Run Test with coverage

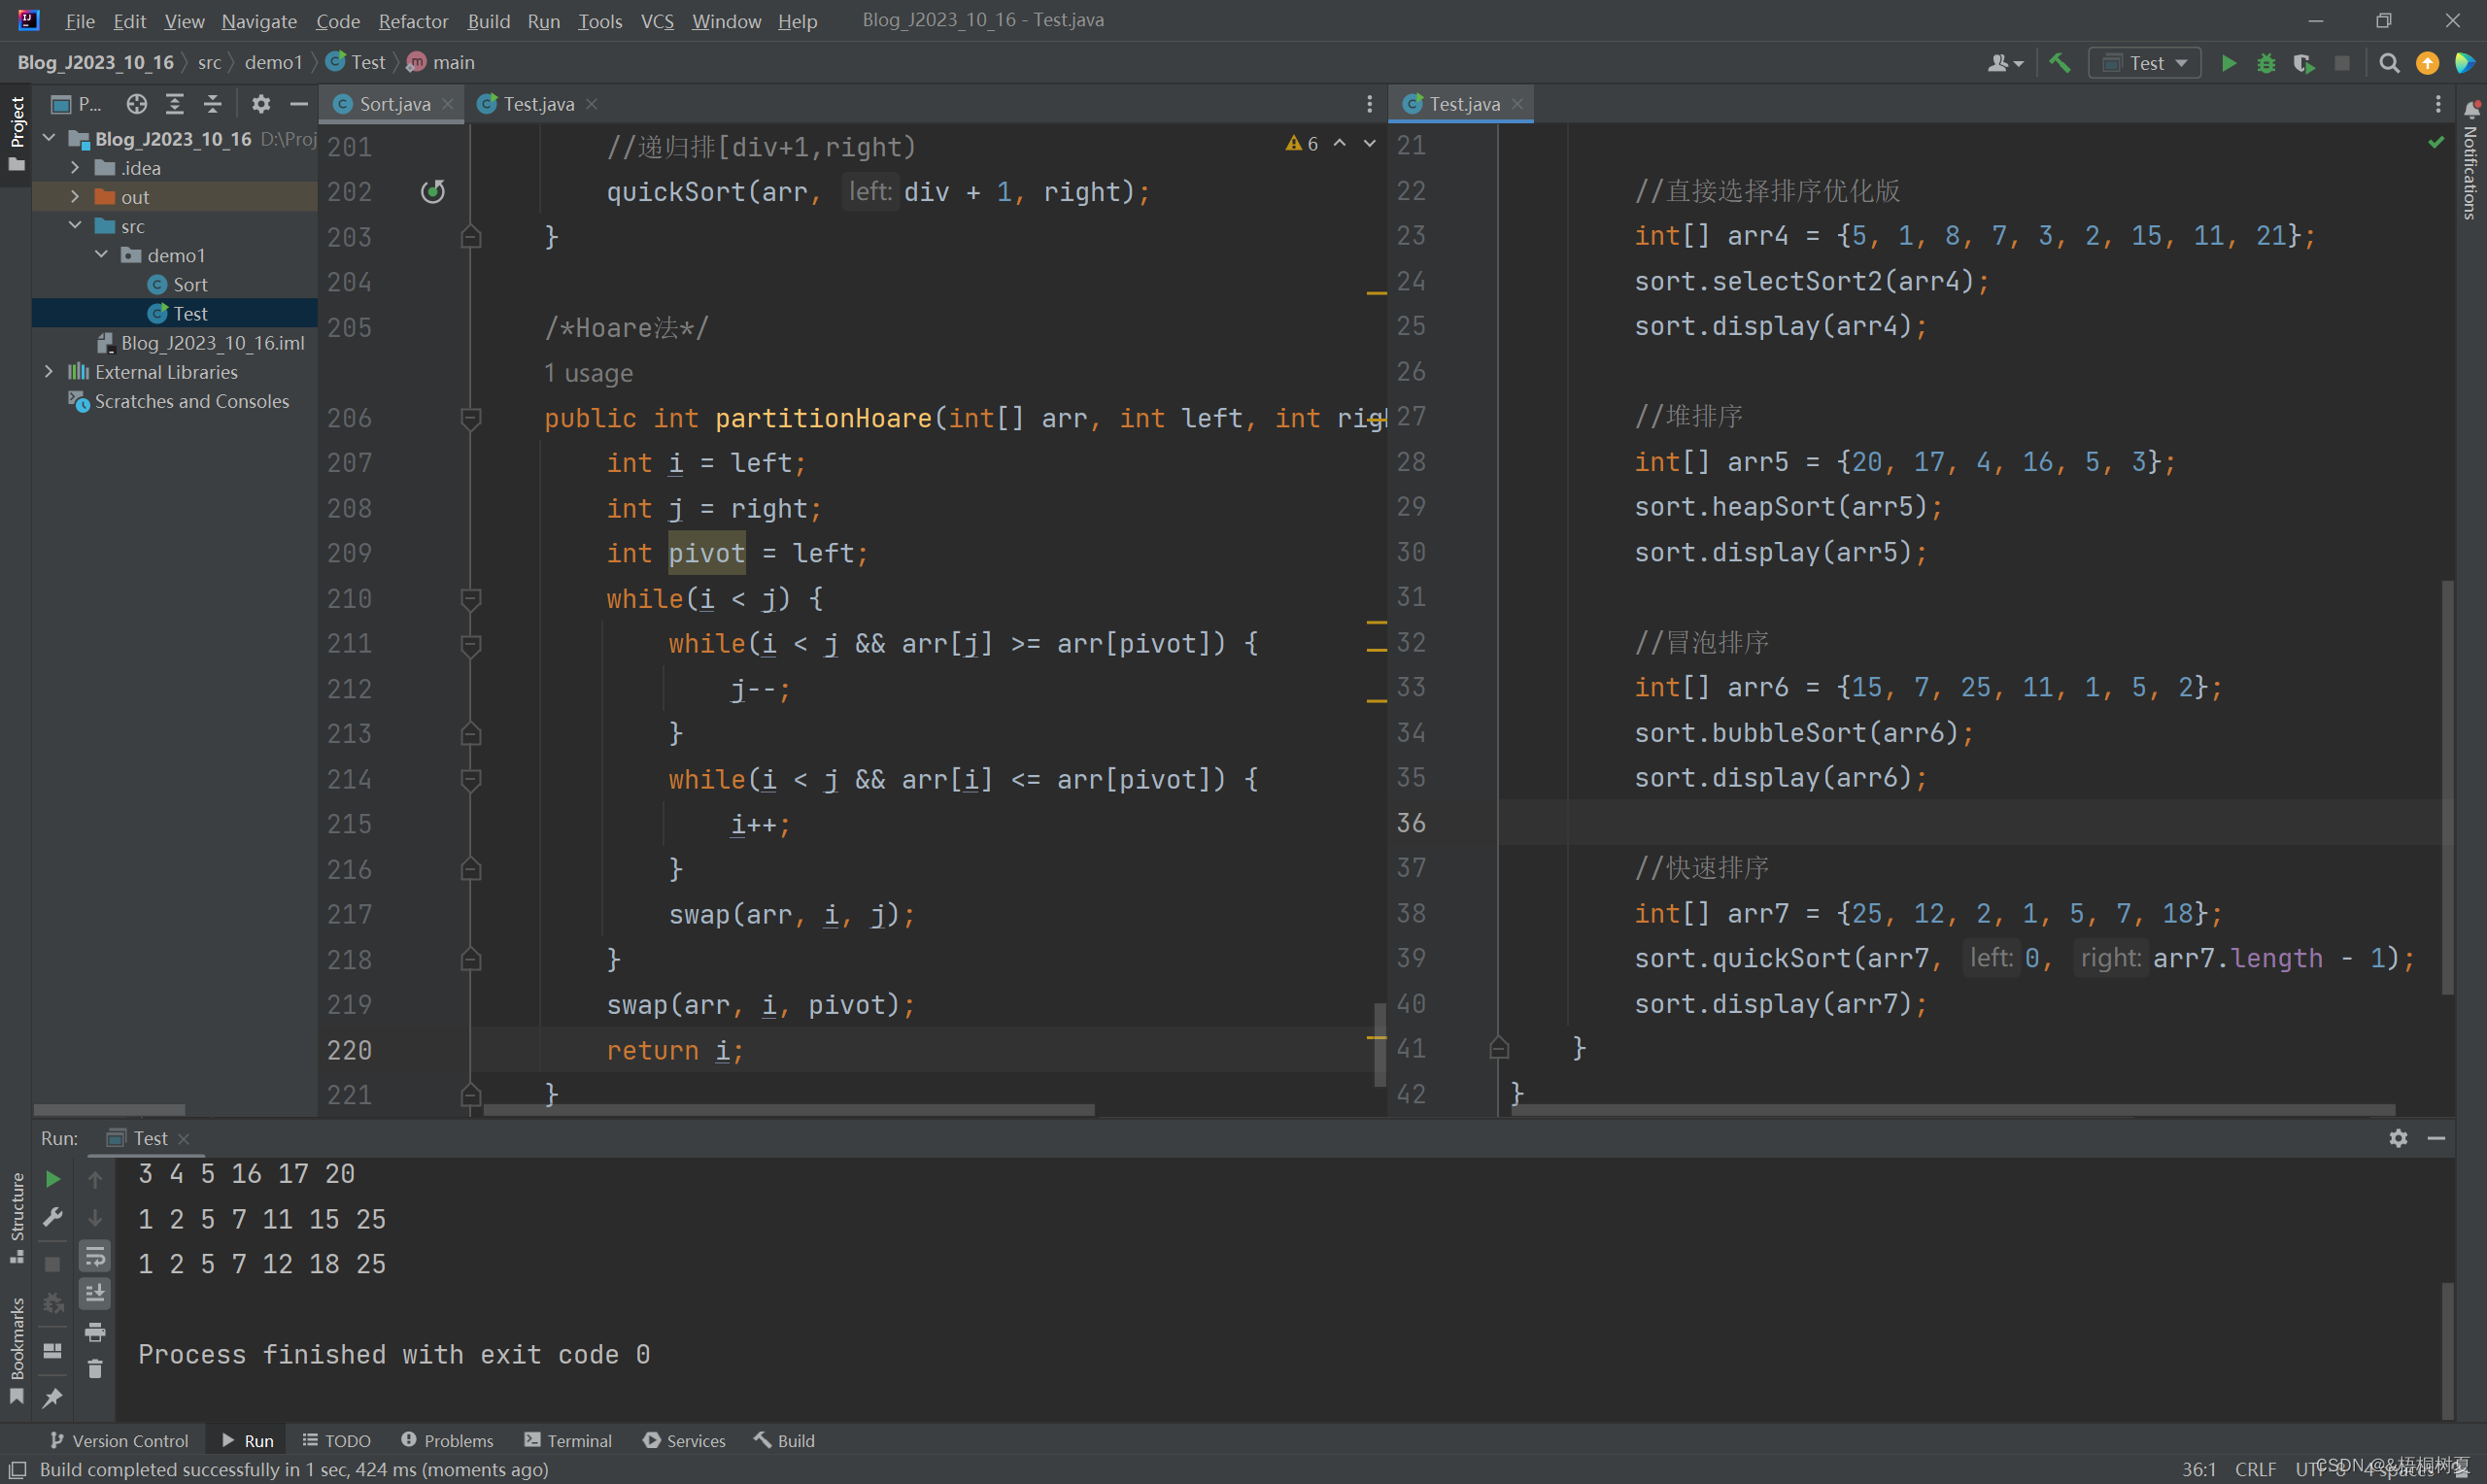(2304, 63)
